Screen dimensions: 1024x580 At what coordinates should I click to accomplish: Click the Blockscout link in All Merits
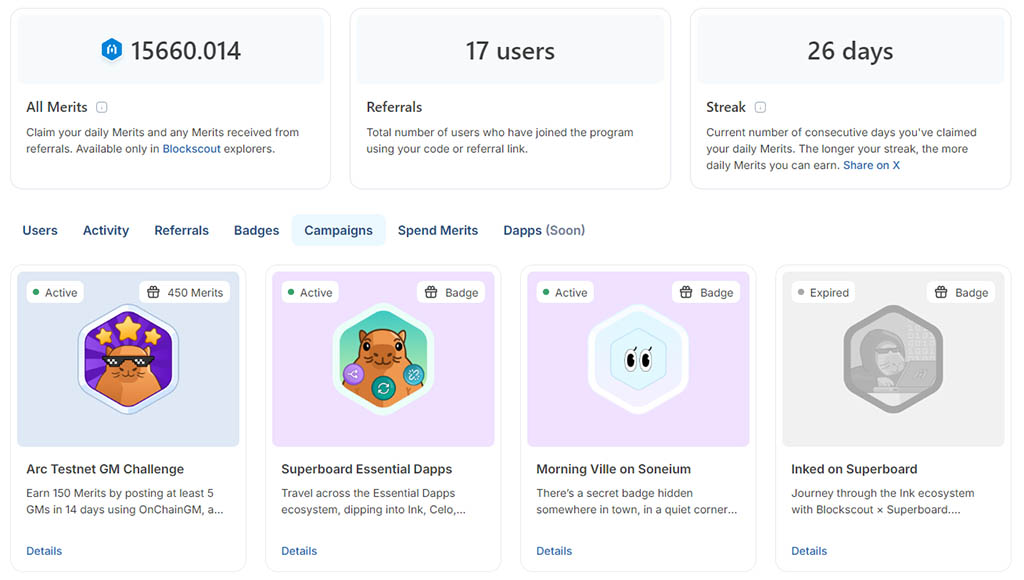(x=191, y=149)
